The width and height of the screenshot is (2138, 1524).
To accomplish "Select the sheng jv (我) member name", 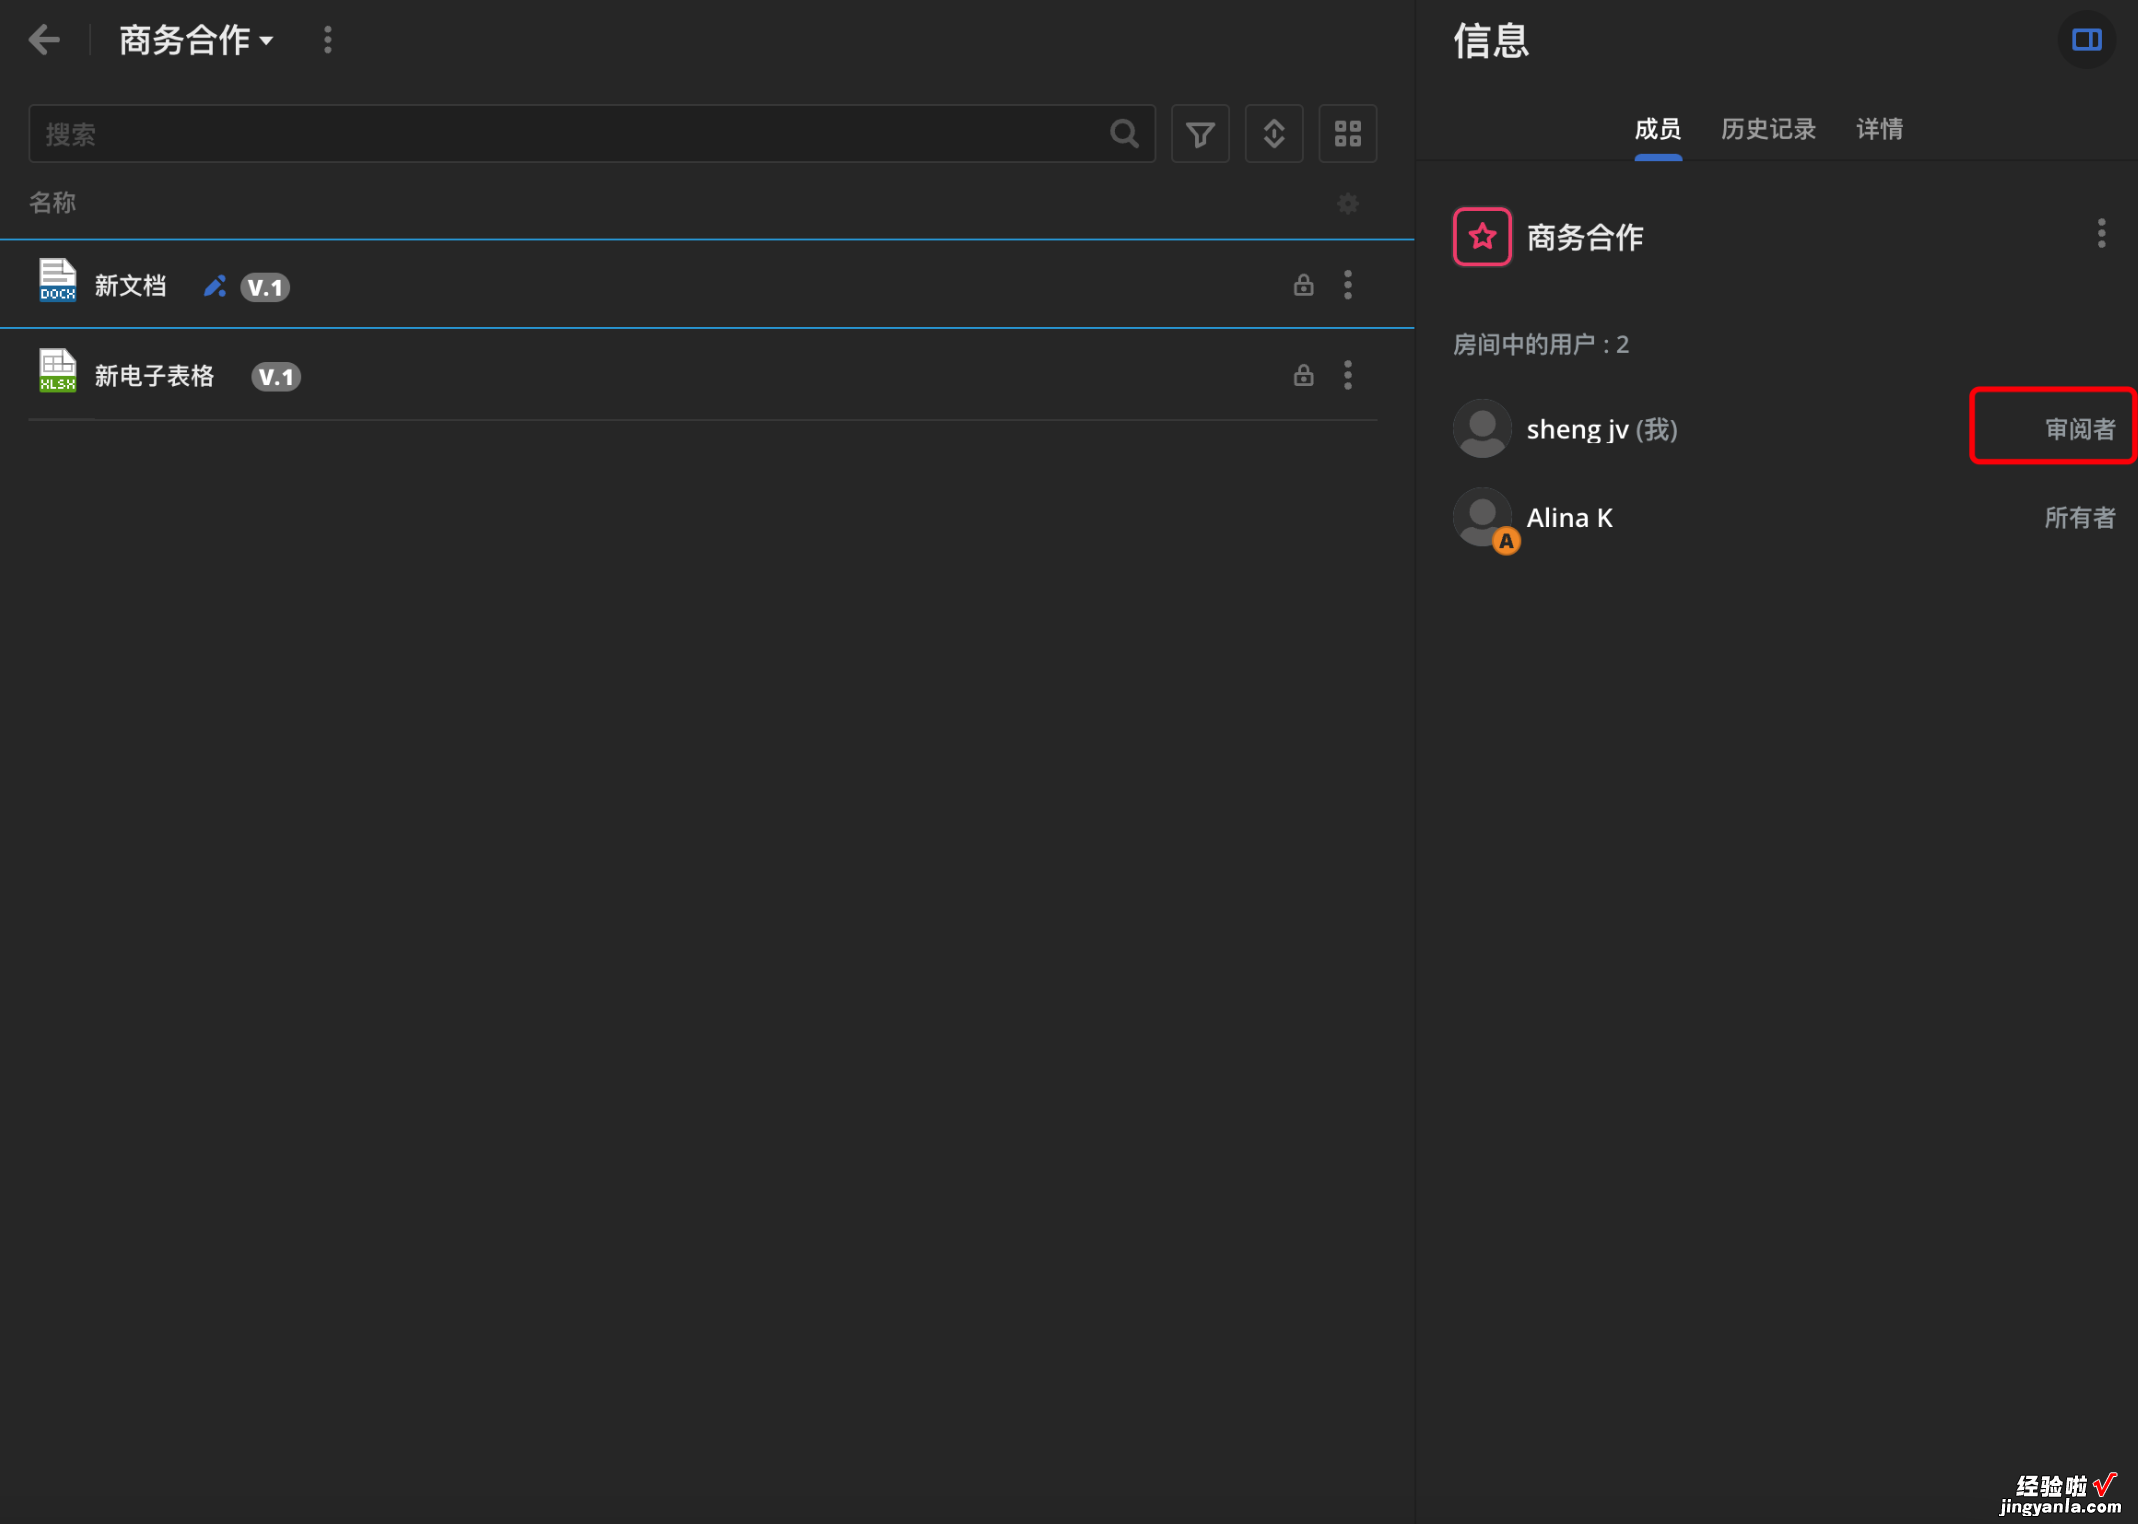I will (1601, 430).
